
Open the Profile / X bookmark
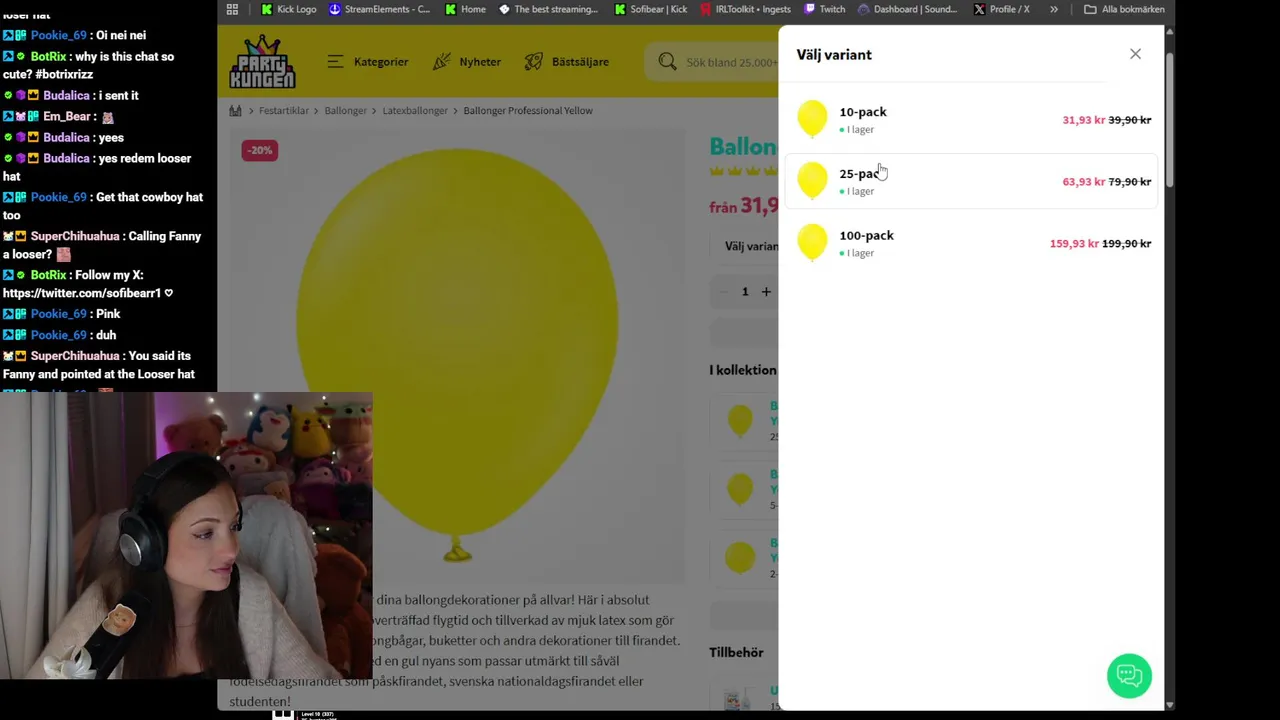point(1002,9)
